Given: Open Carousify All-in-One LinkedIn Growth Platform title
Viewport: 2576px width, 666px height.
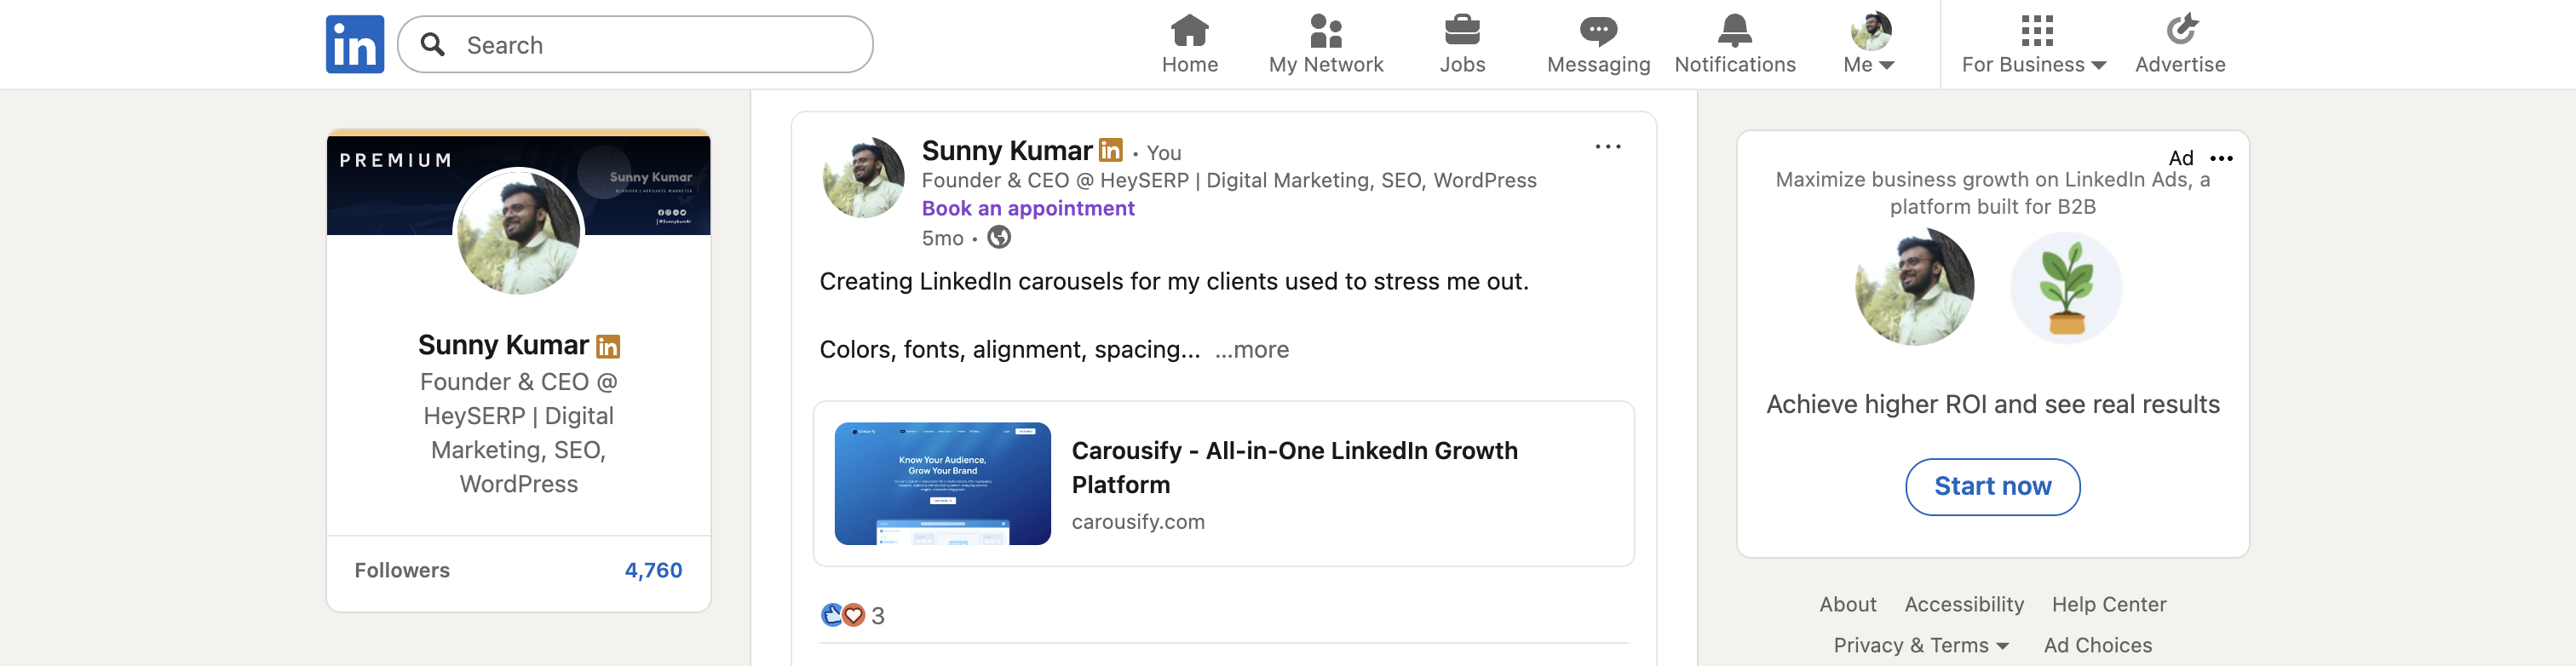Looking at the screenshot, I should click(1294, 467).
